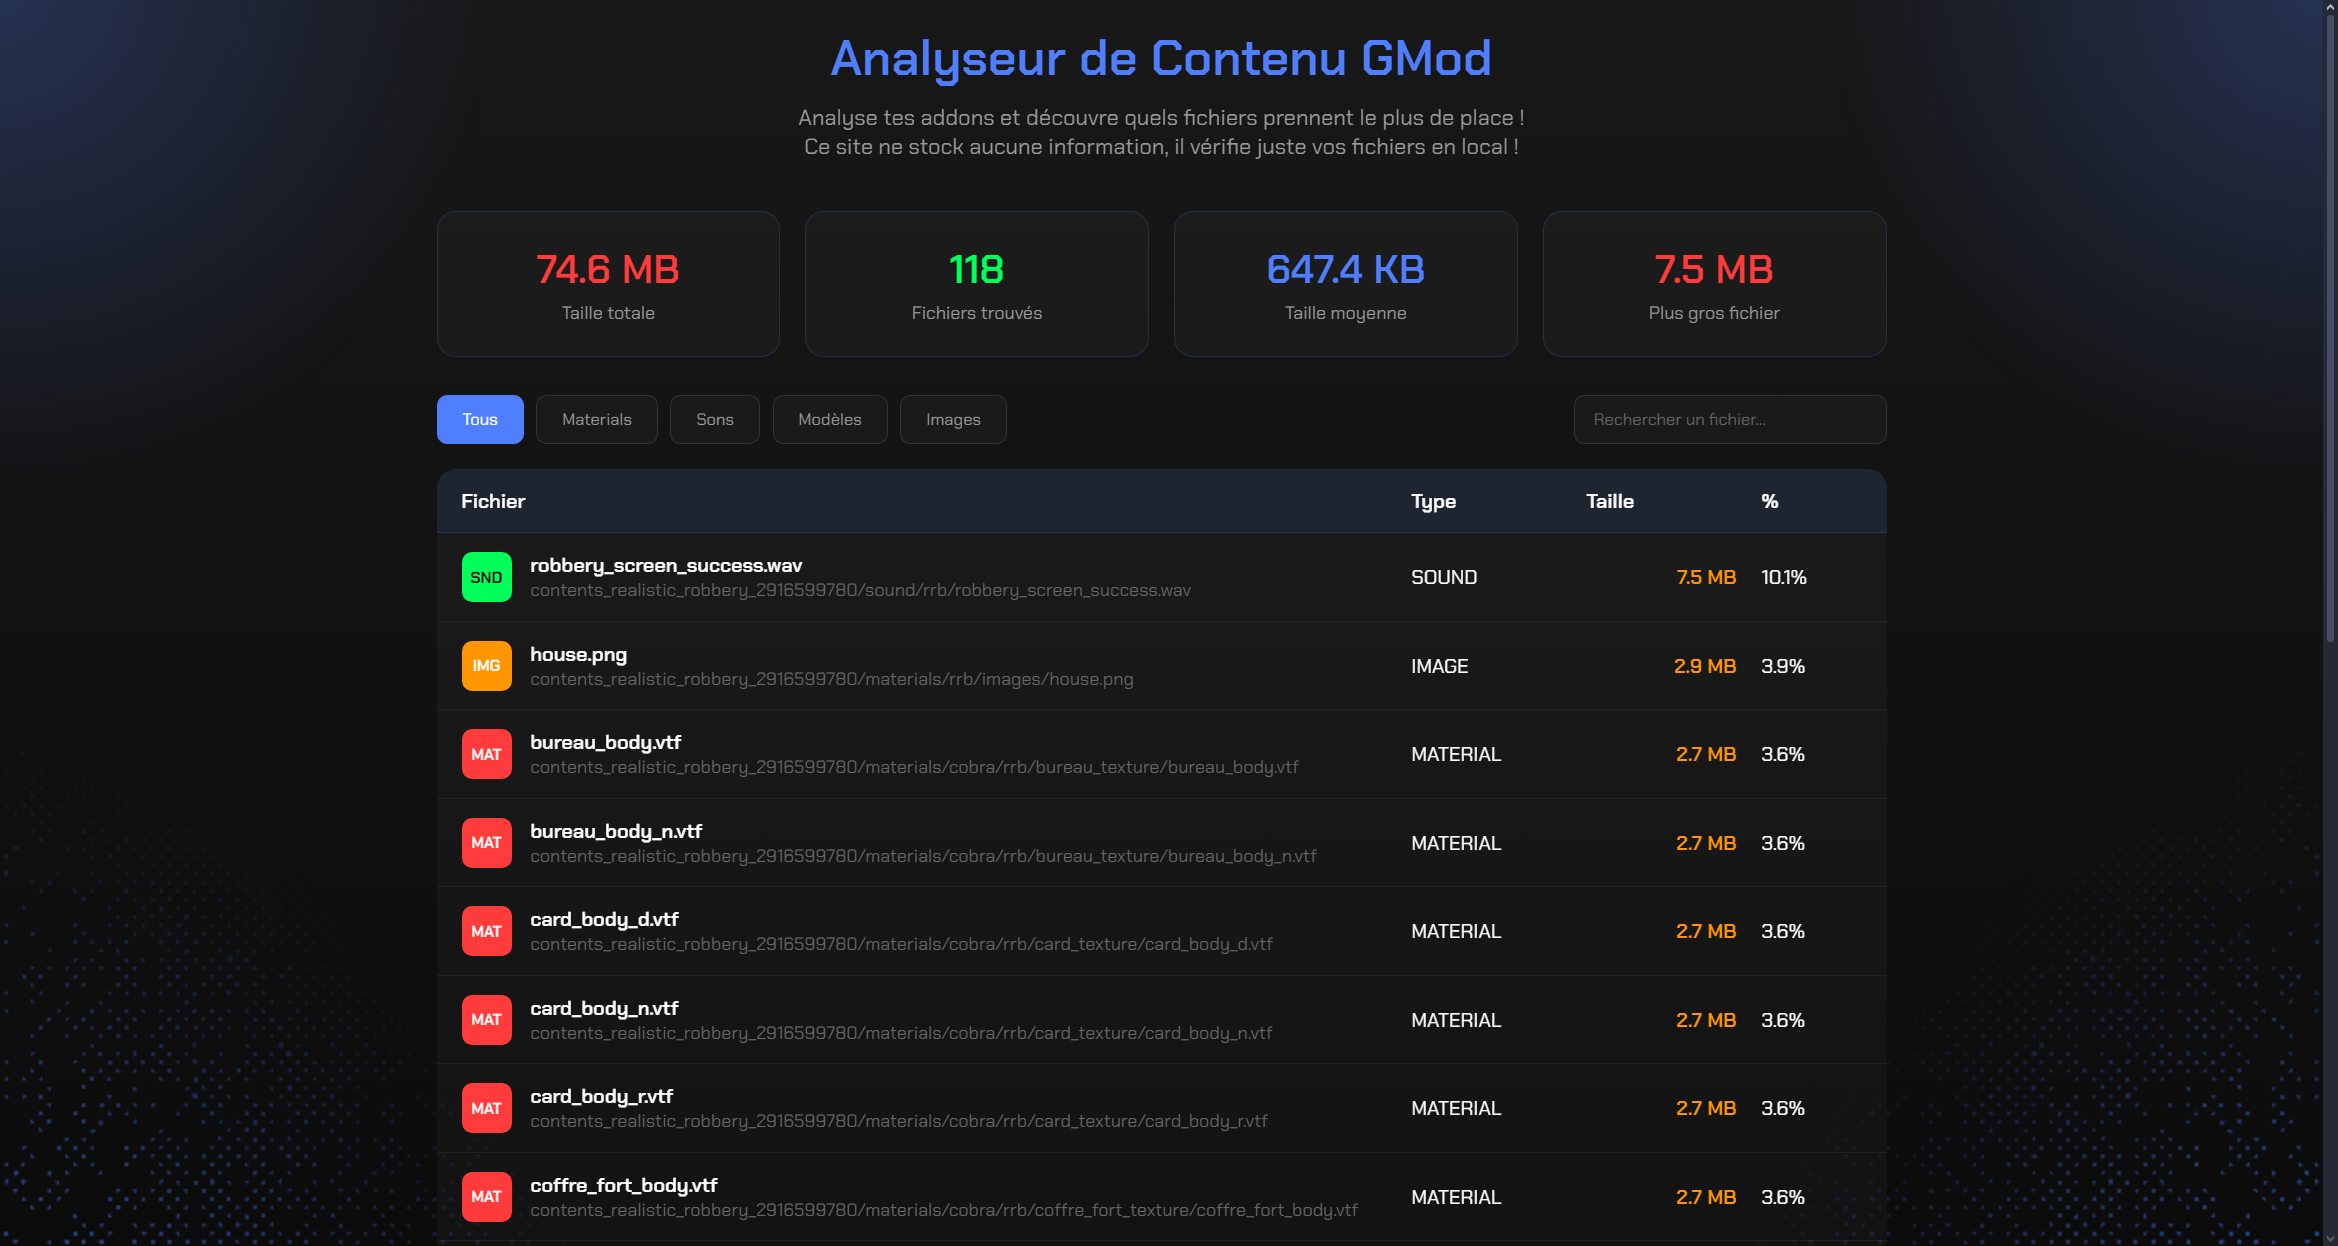This screenshot has width=2338, height=1246.
Task: Switch to the Images filter
Action: click(953, 419)
